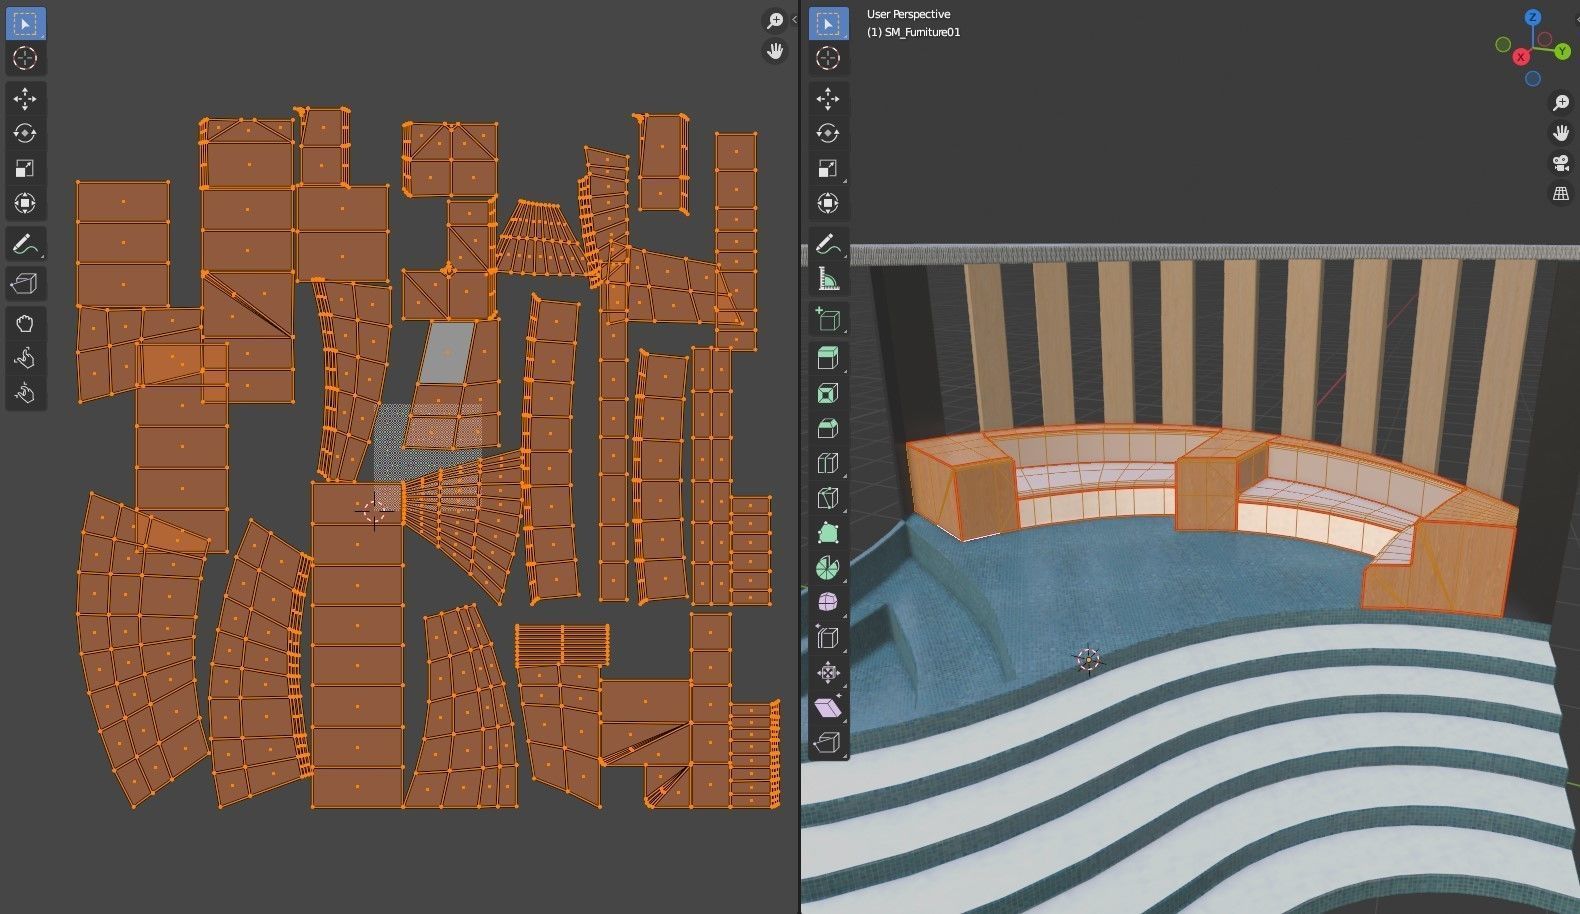This screenshot has height=914, width=1580.
Task: Select the Annotate tool in 3D viewport
Action: (x=828, y=244)
